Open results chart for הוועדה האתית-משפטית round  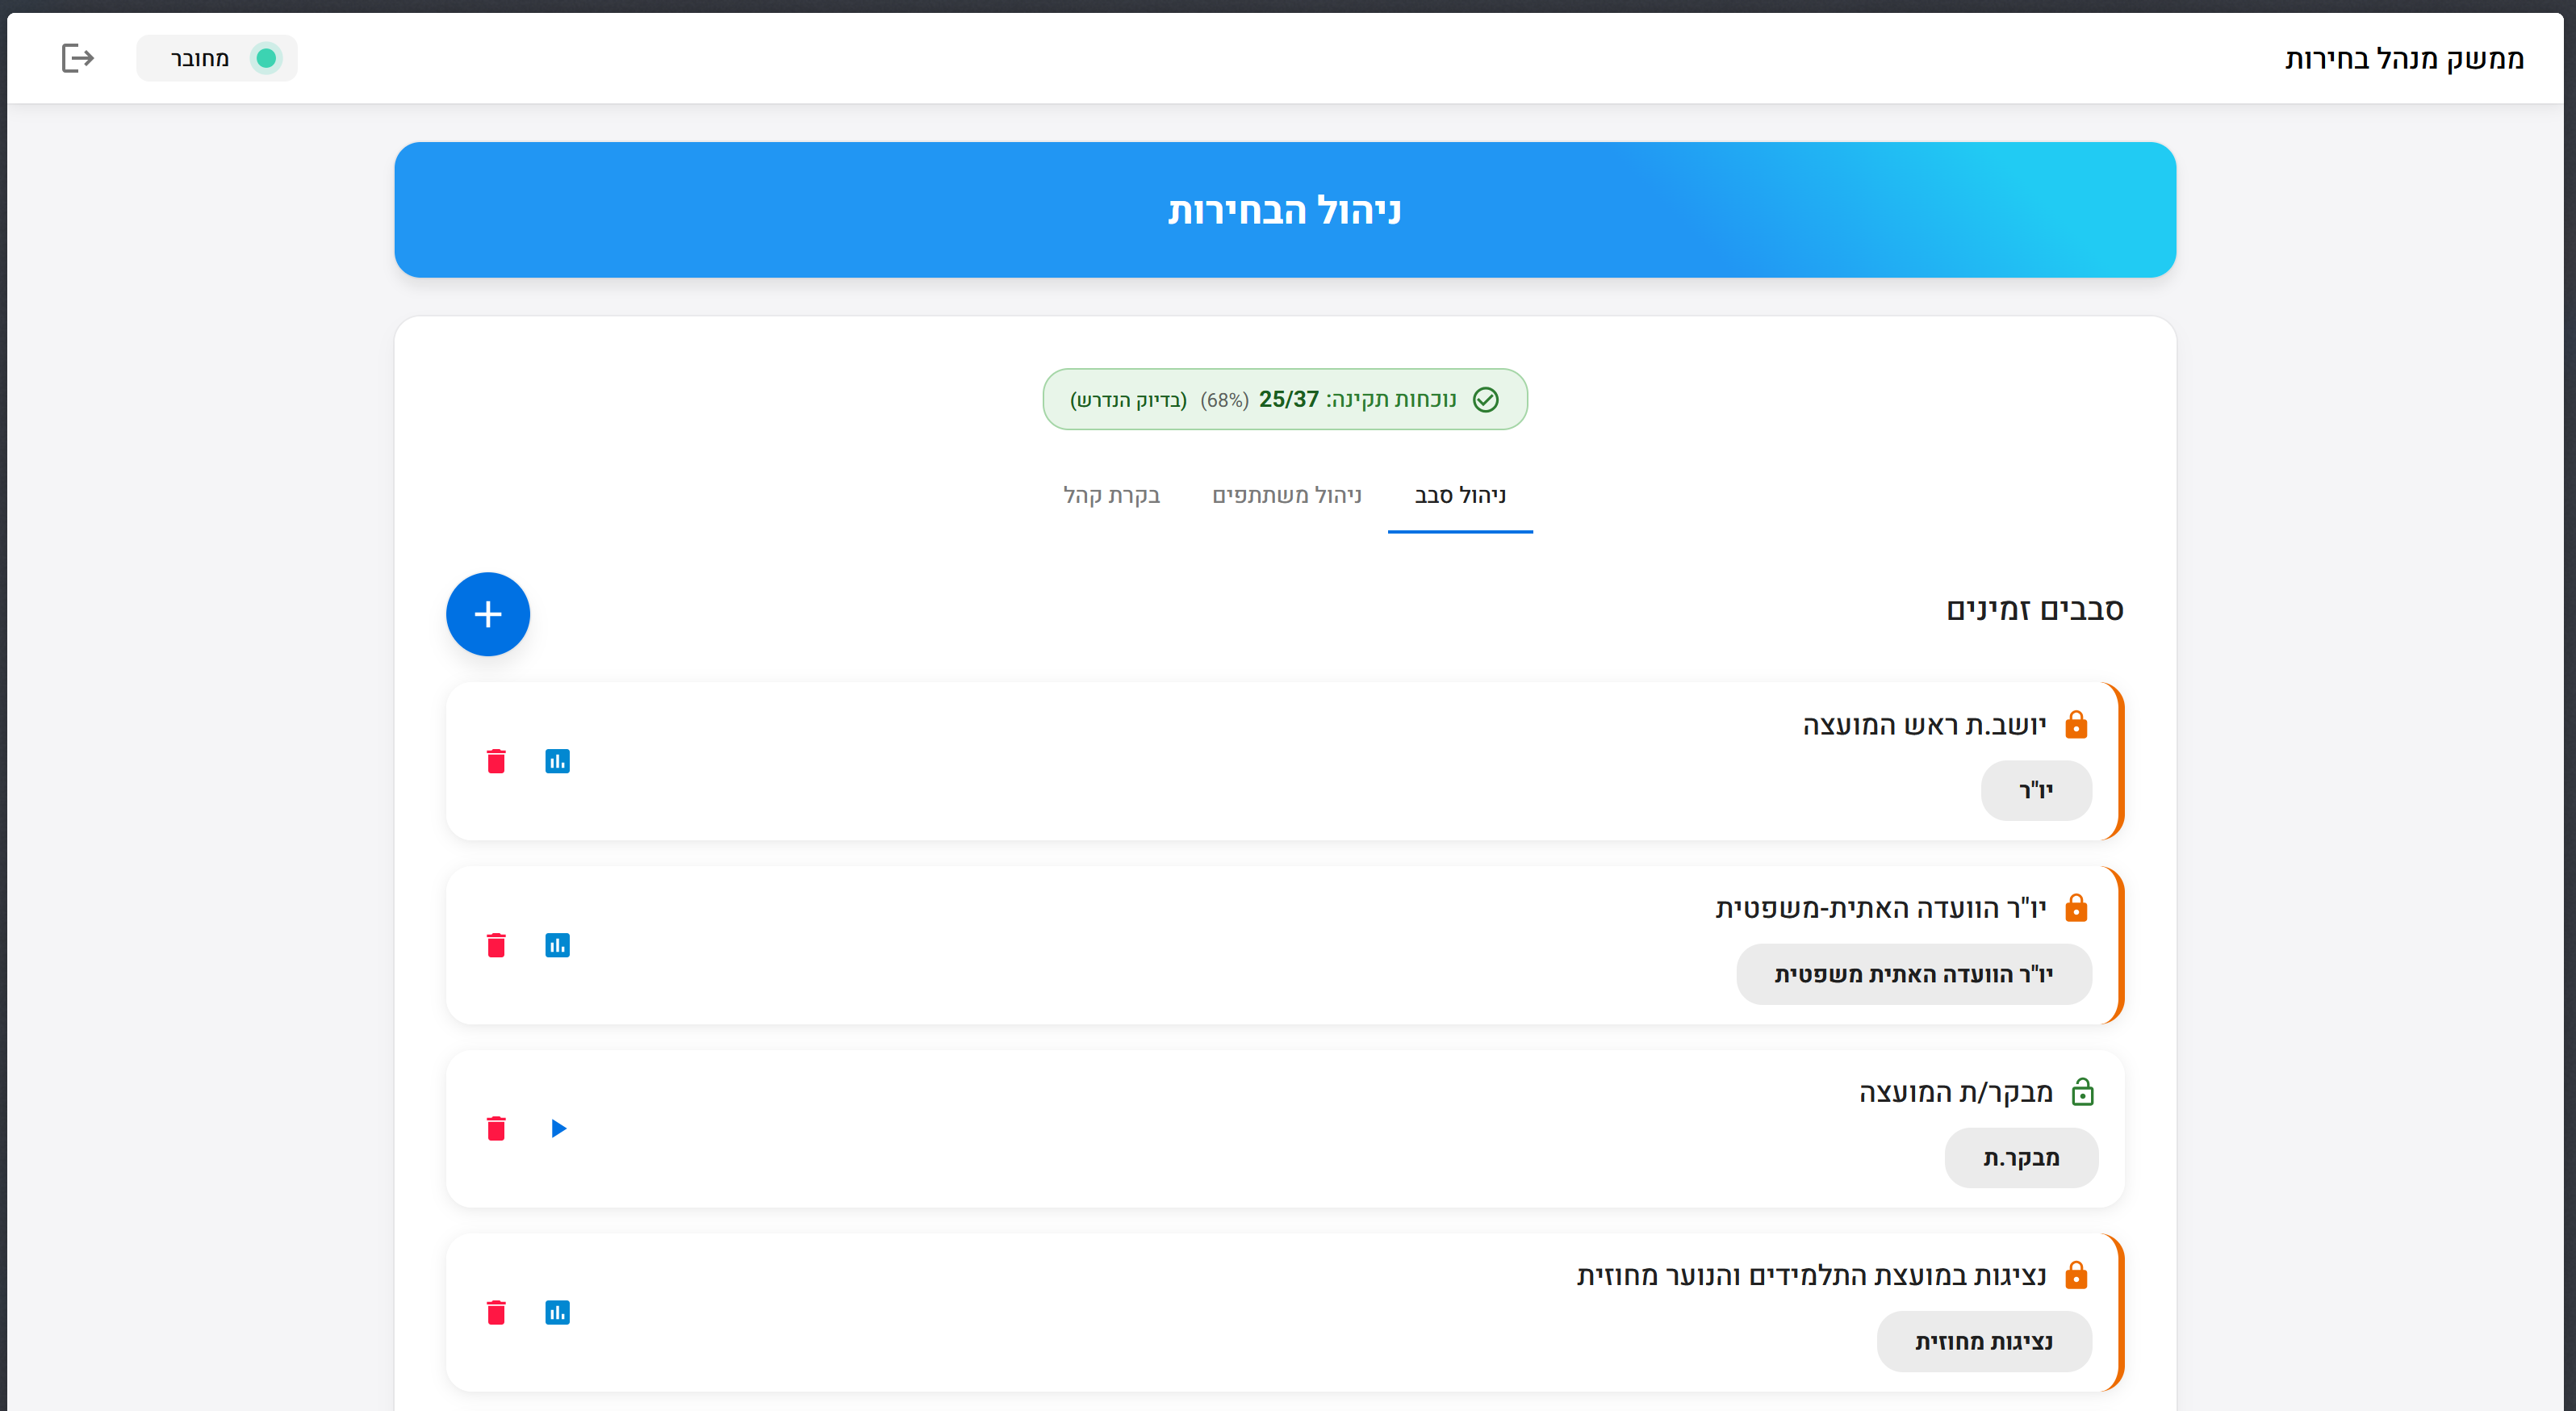(x=557, y=945)
